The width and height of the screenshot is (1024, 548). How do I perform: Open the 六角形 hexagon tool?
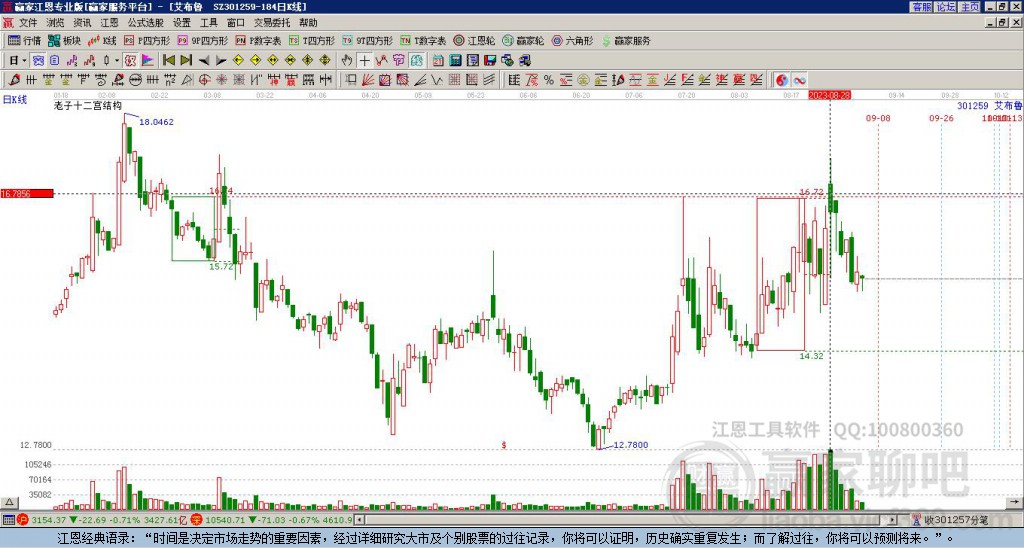pos(573,40)
